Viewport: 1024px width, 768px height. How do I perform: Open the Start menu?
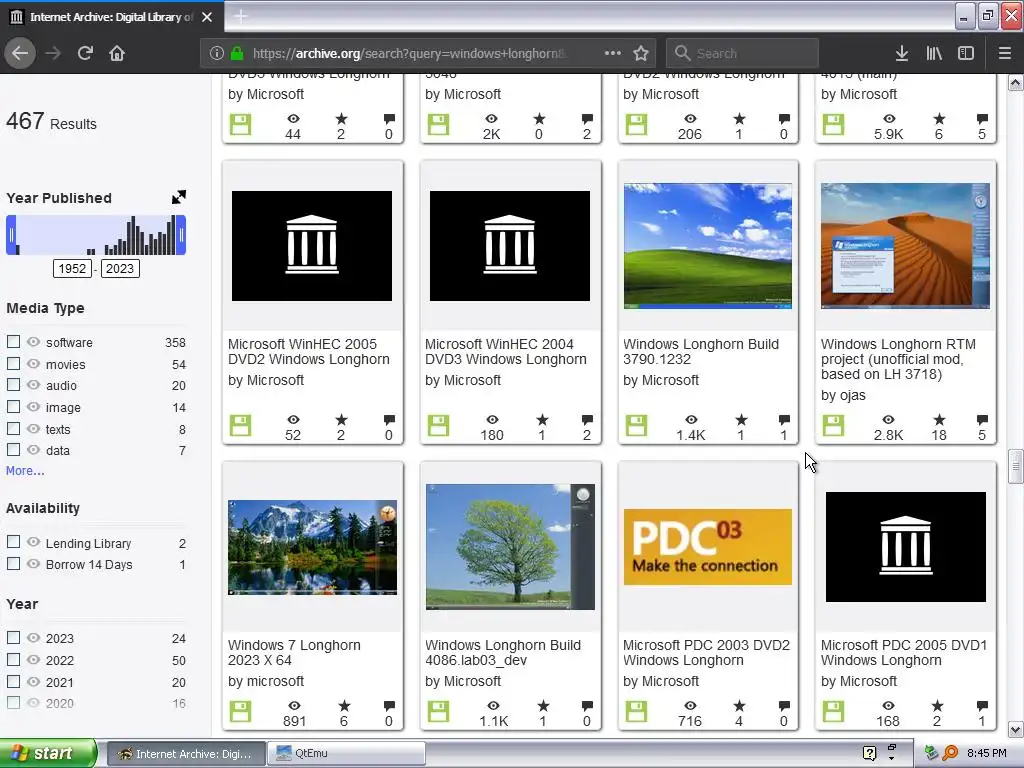point(48,753)
